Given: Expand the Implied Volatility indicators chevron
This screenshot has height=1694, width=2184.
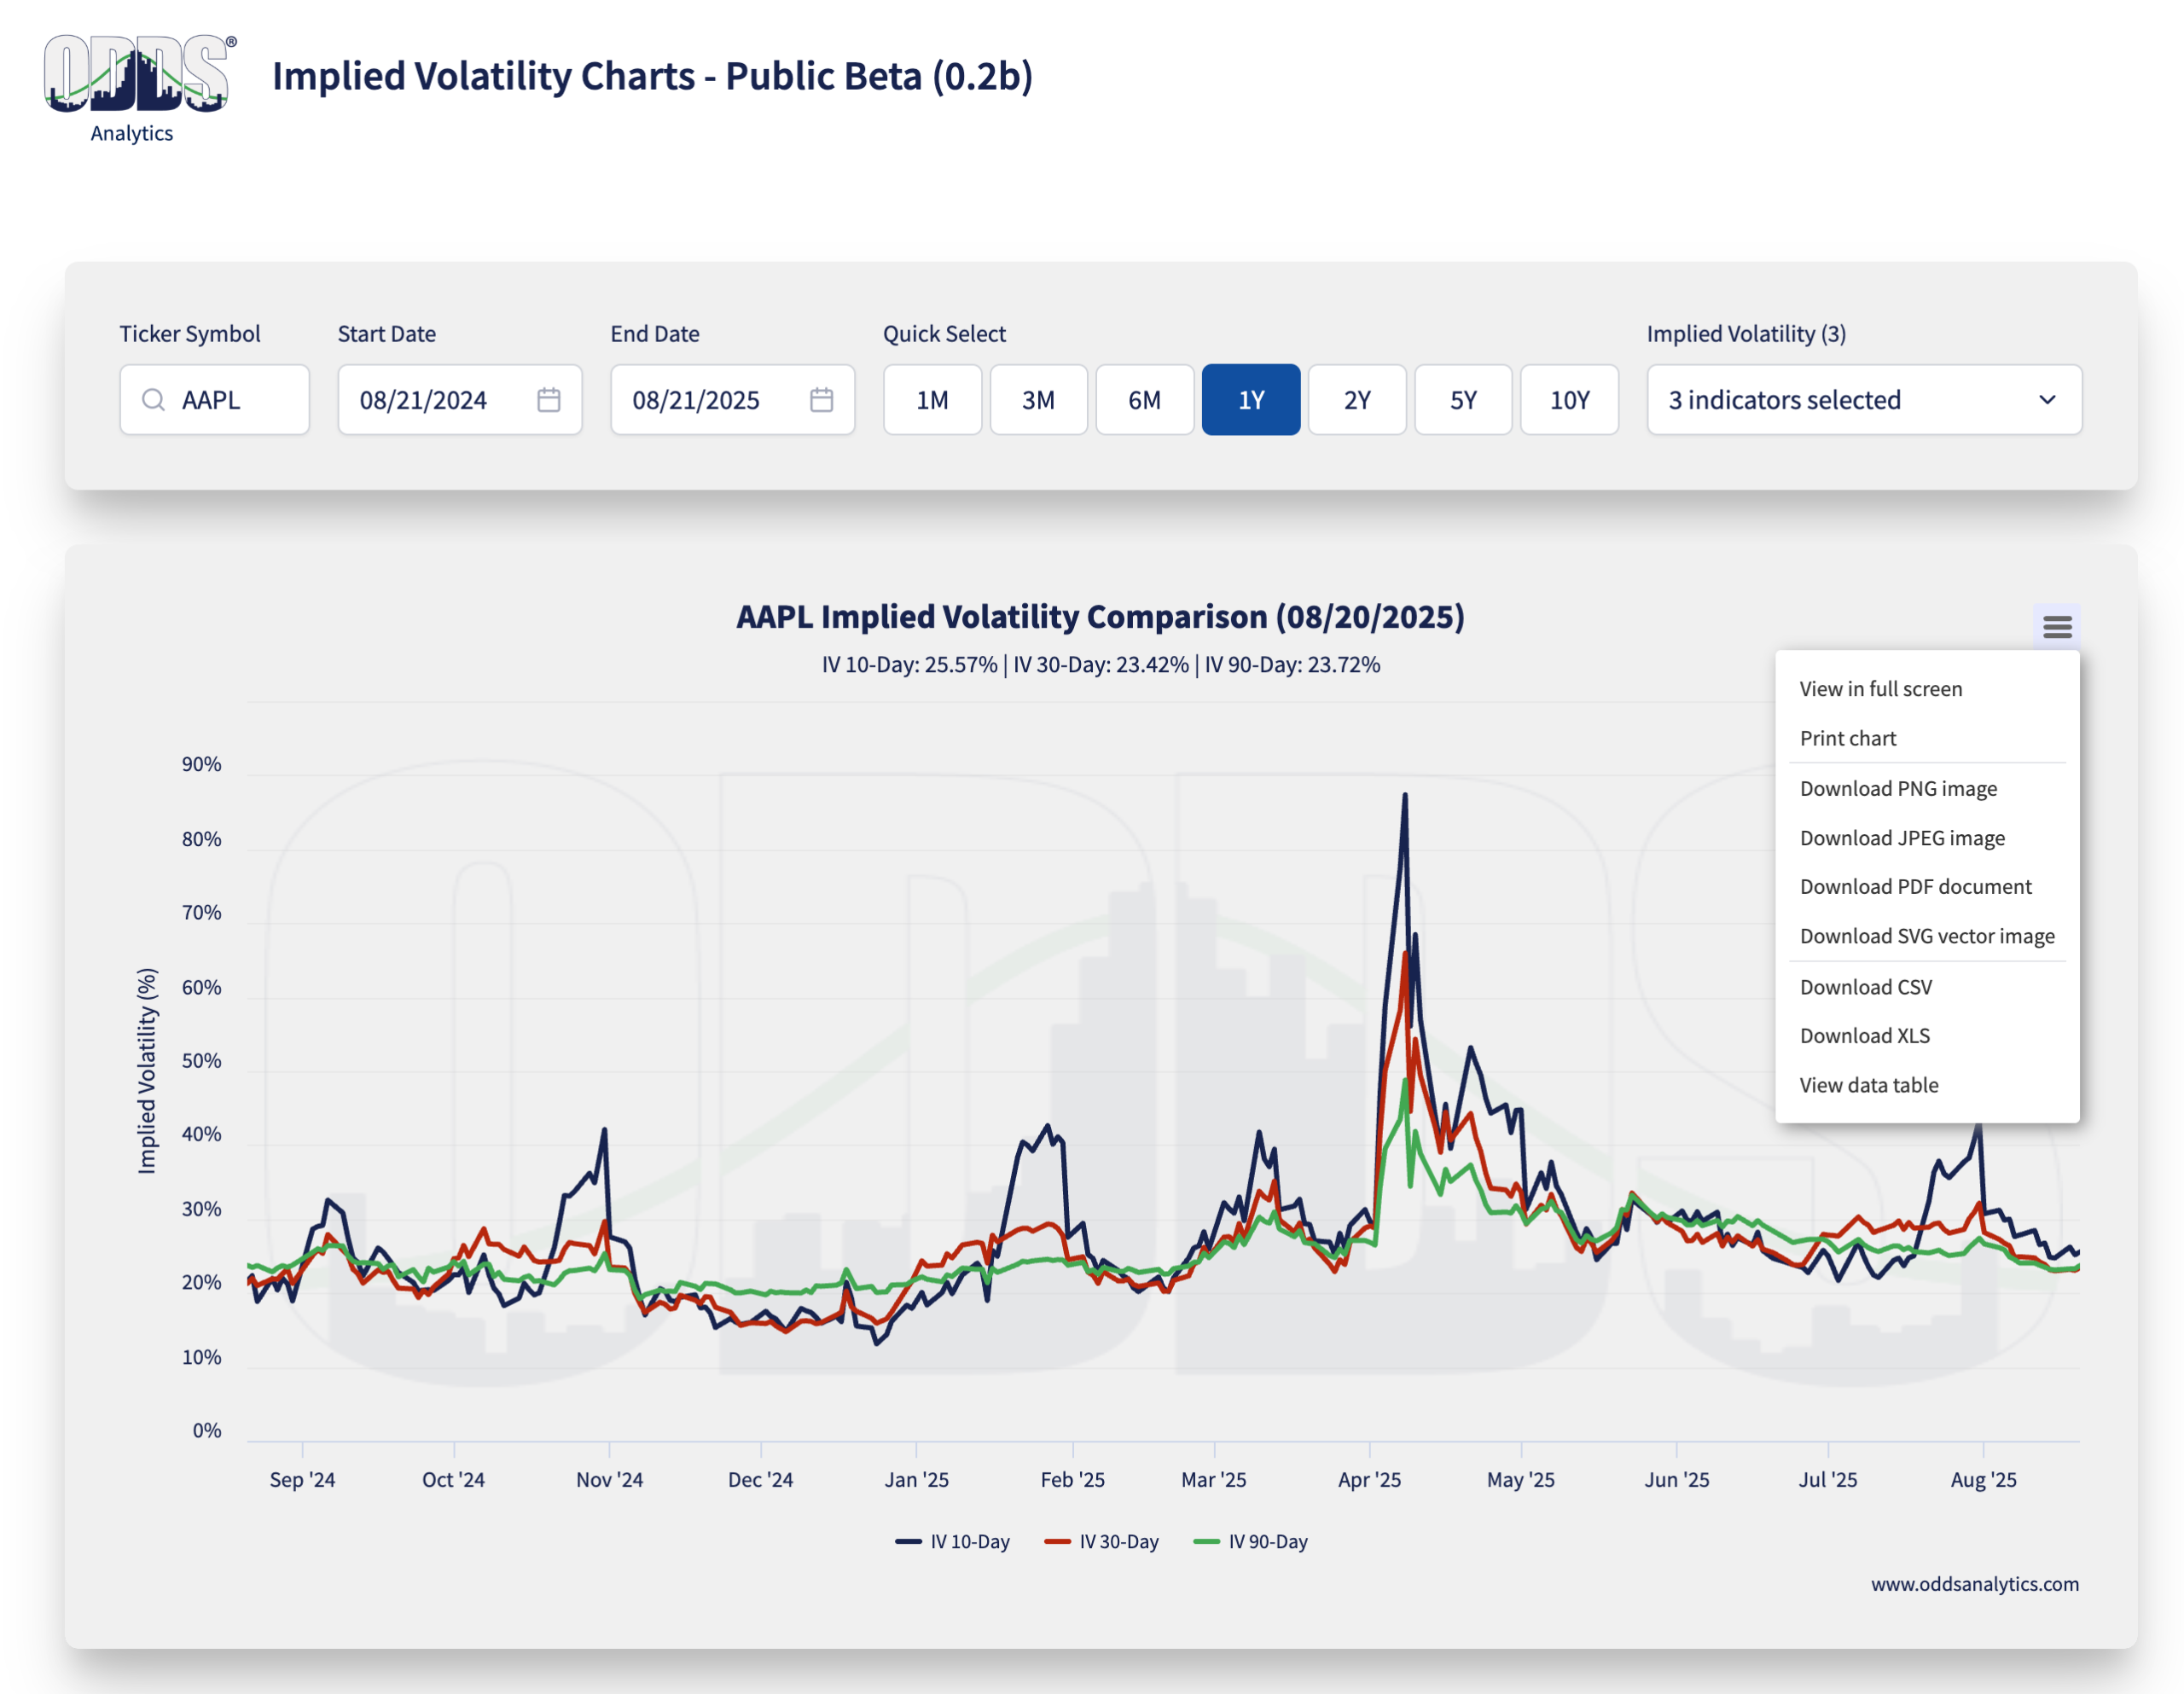Looking at the screenshot, I should (x=2047, y=400).
